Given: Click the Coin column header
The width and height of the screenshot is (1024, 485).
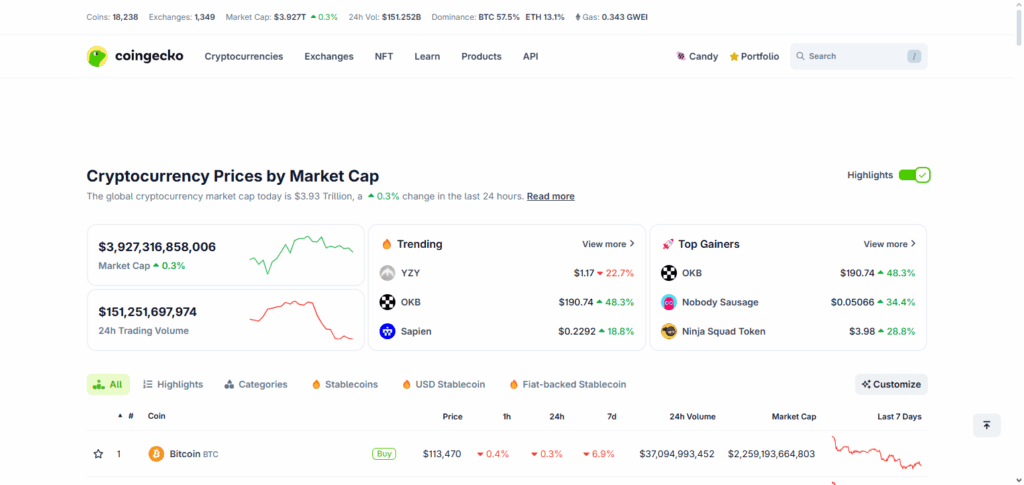Looking at the screenshot, I should [157, 416].
